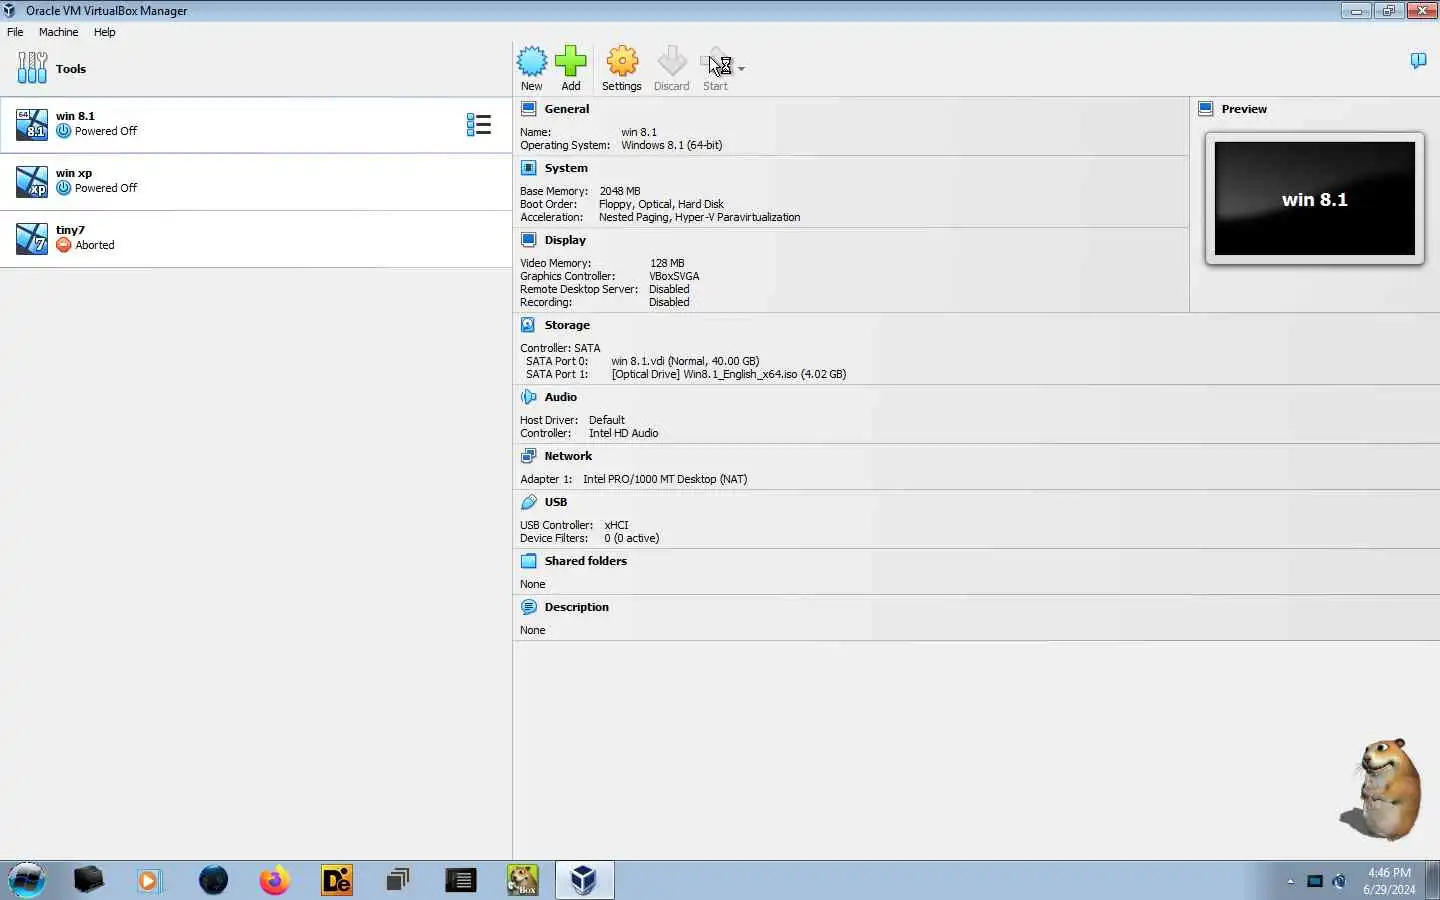Viewport: 1440px width, 900px height.
Task: Click the Display monitor icon
Action: pos(529,240)
